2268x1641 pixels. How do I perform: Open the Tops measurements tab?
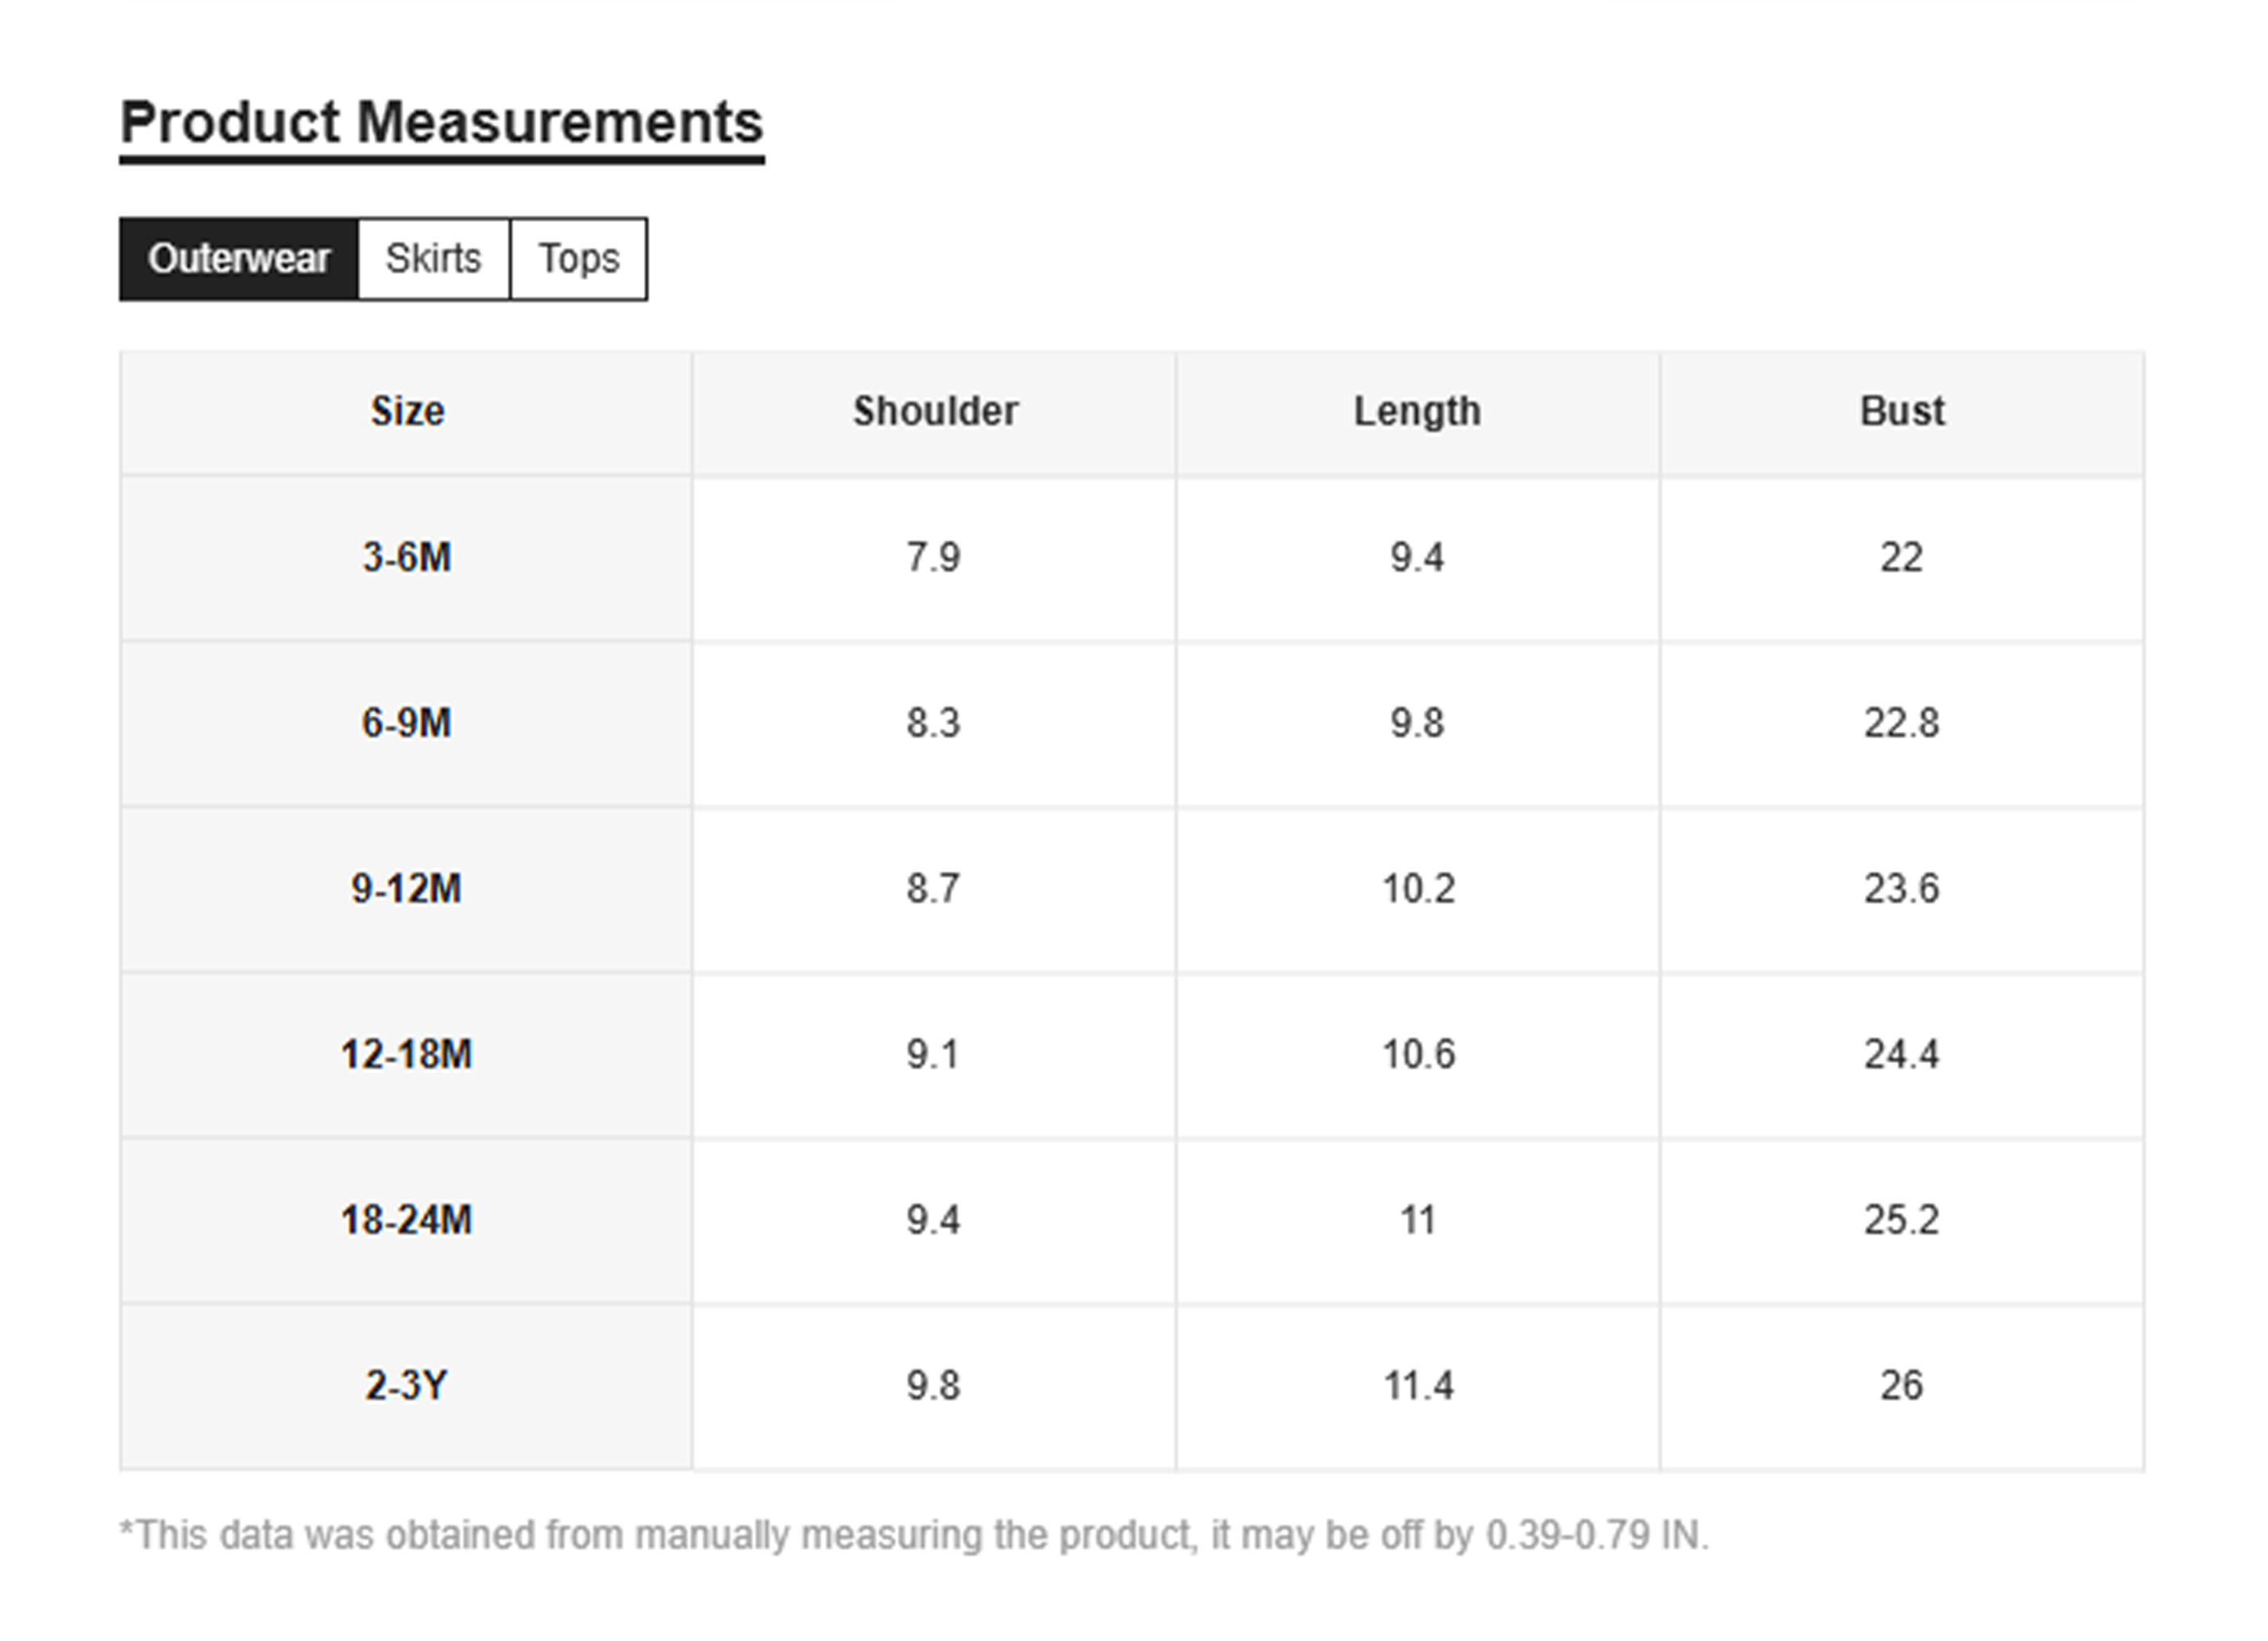pyautogui.click(x=578, y=259)
